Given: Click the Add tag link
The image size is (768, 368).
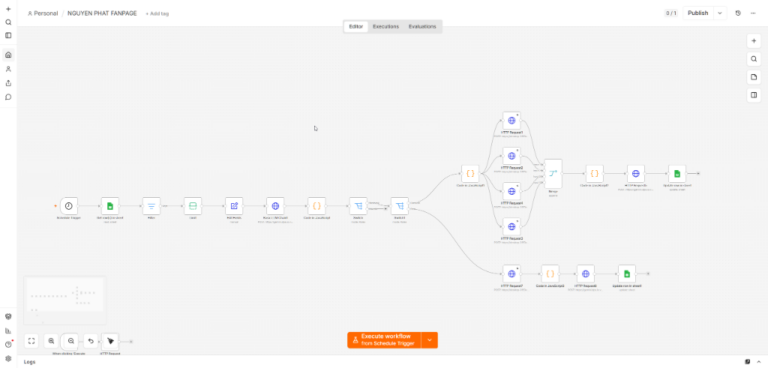Looking at the screenshot, I should [x=157, y=14].
